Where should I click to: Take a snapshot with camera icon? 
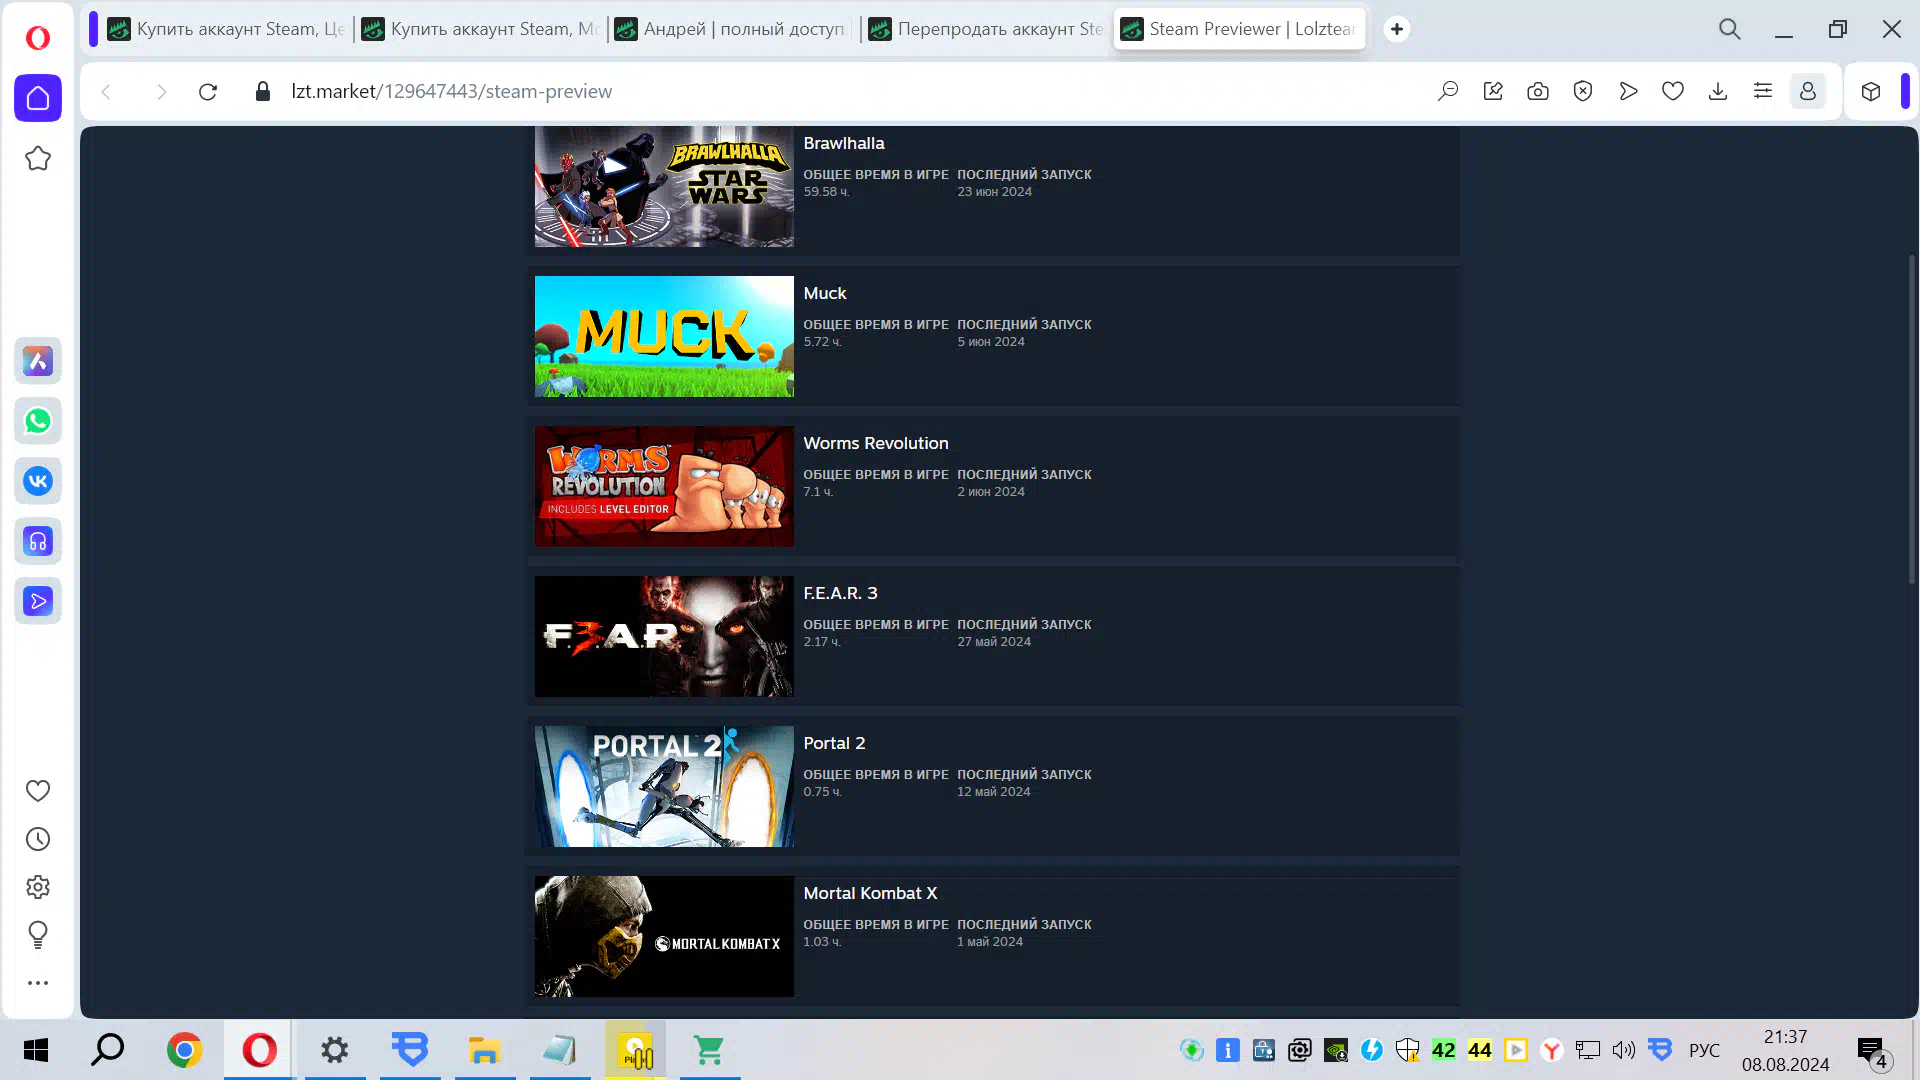[x=1538, y=91]
